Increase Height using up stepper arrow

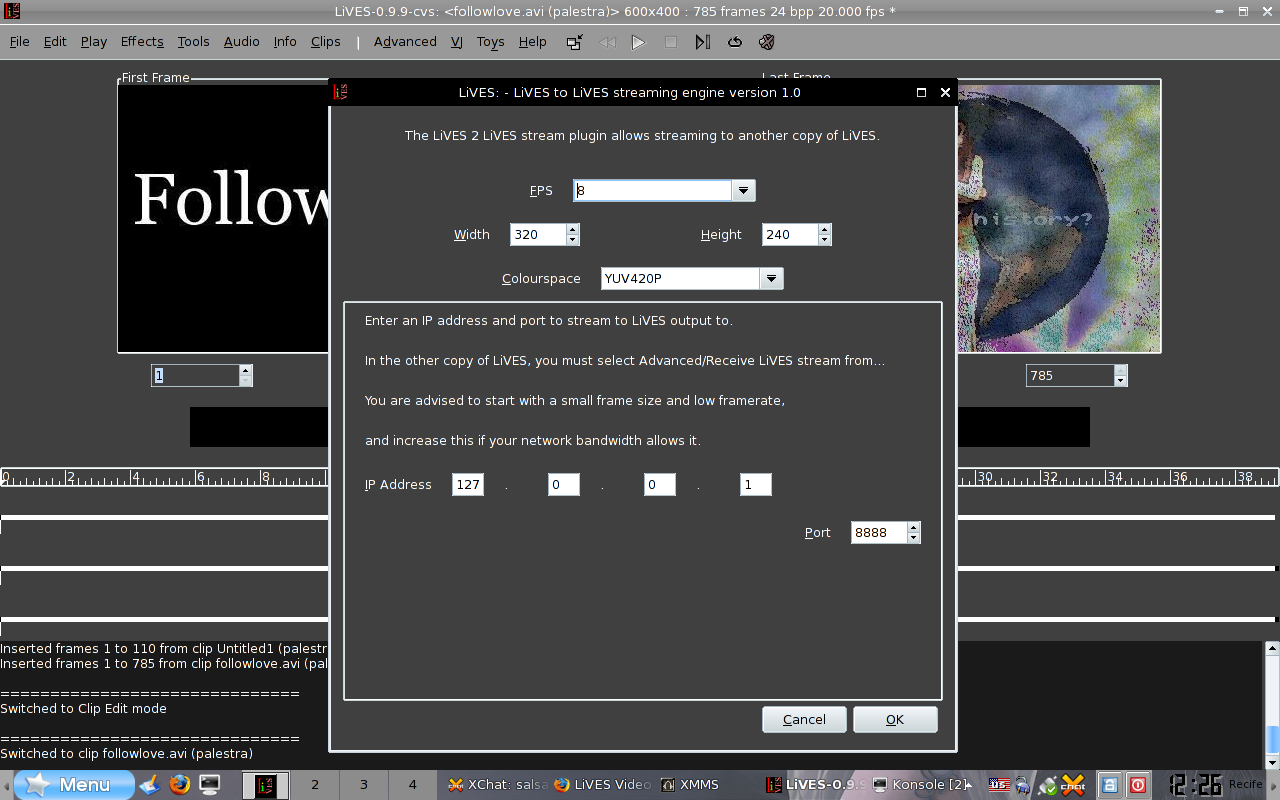[x=825, y=230]
